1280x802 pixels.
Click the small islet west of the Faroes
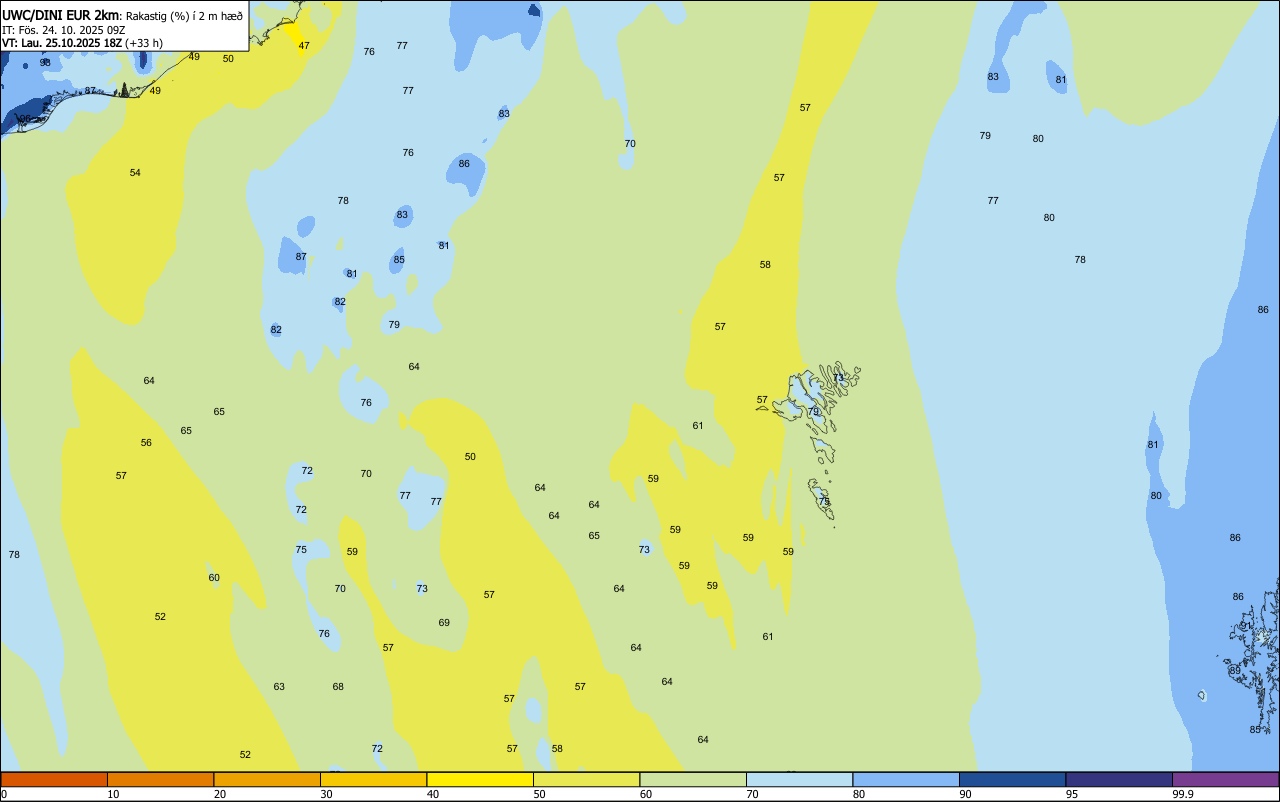point(763,407)
